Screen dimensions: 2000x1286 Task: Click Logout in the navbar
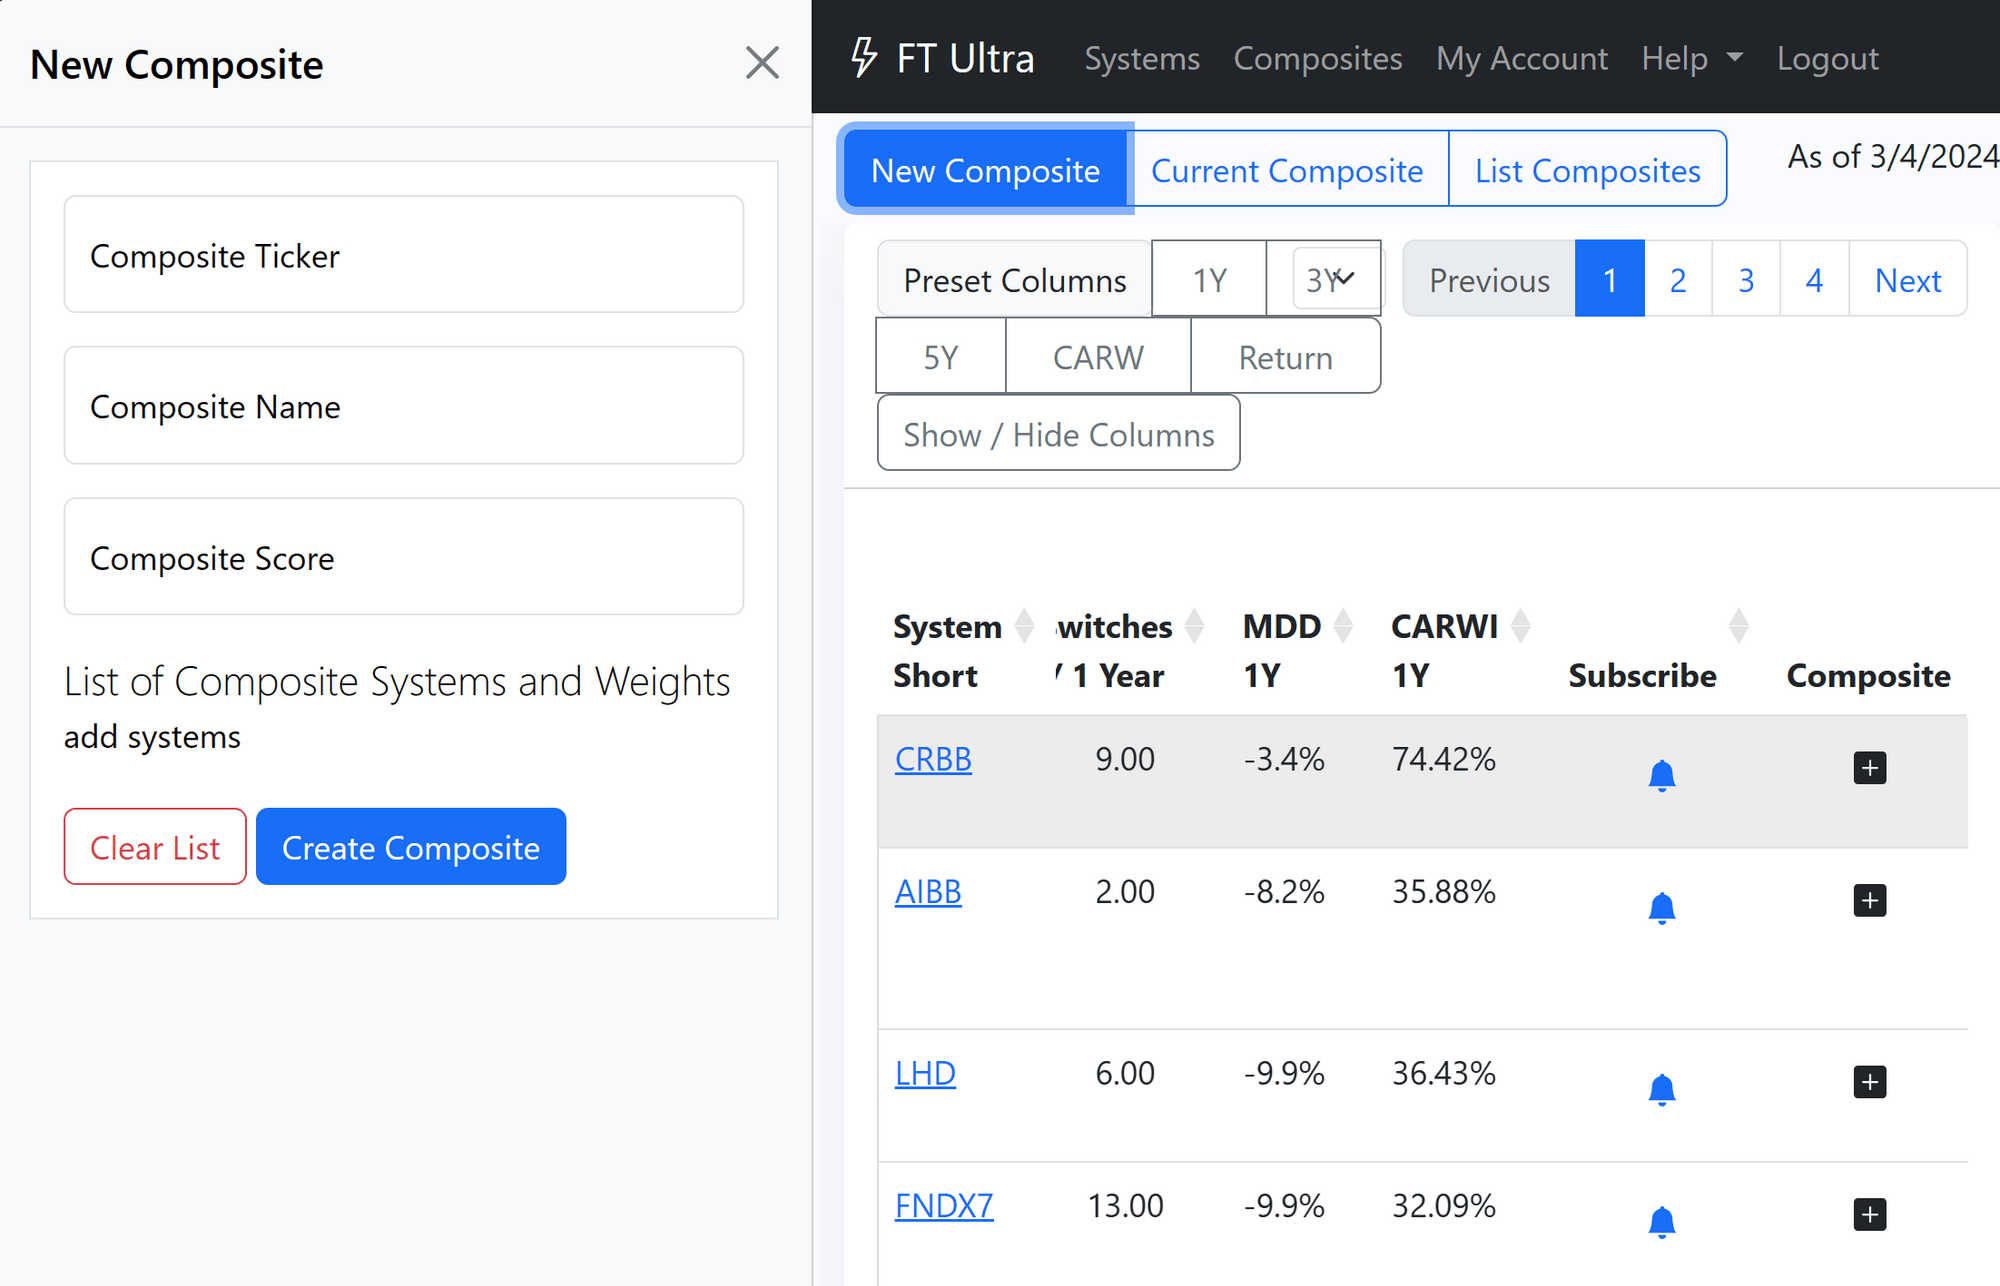click(x=1827, y=58)
